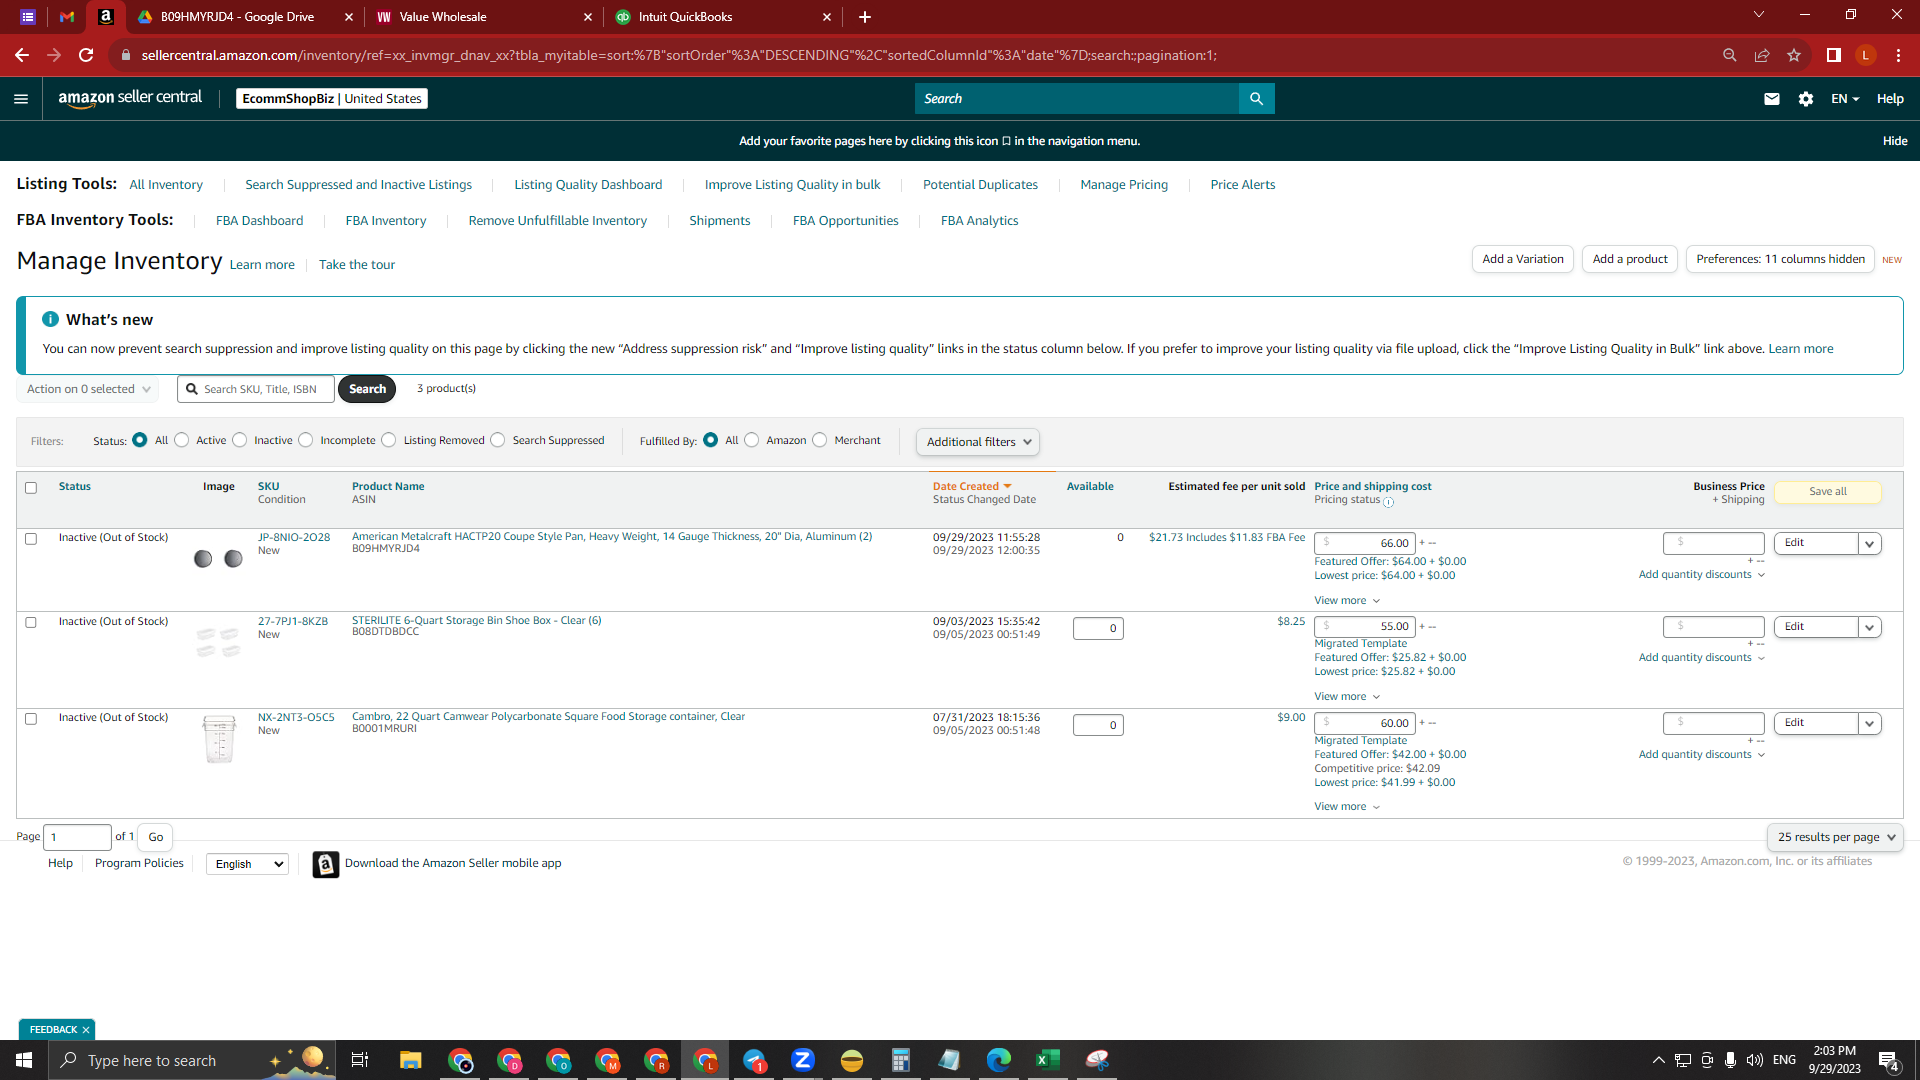The image size is (1920, 1080).
Task: Open Edit dropdown arrow for Sterilite row
Action: coord(1870,628)
